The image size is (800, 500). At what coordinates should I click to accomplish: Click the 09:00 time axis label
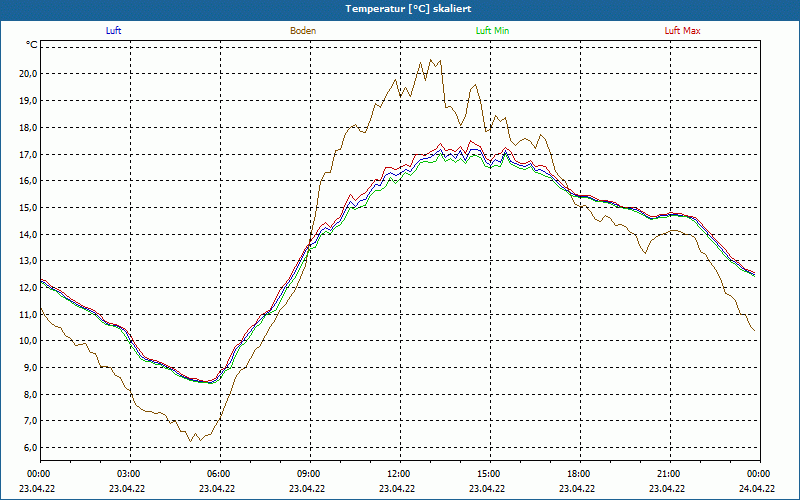(x=309, y=474)
